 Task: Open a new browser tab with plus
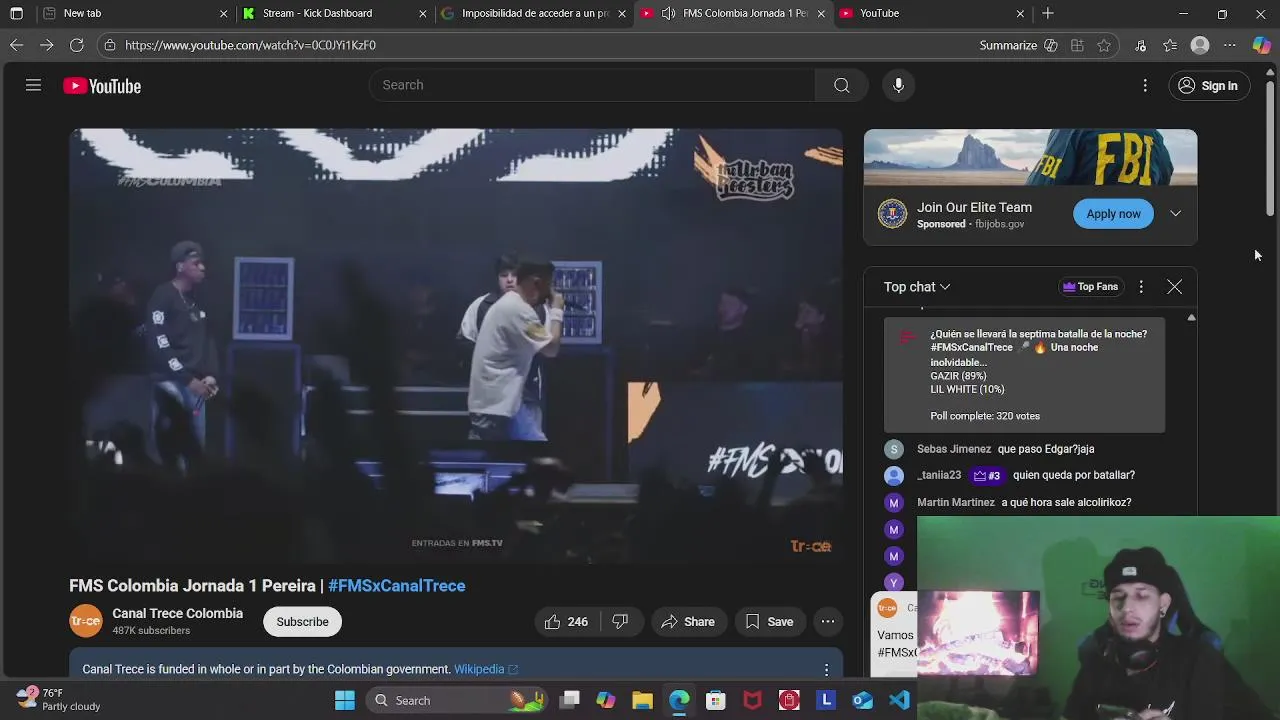[1048, 13]
